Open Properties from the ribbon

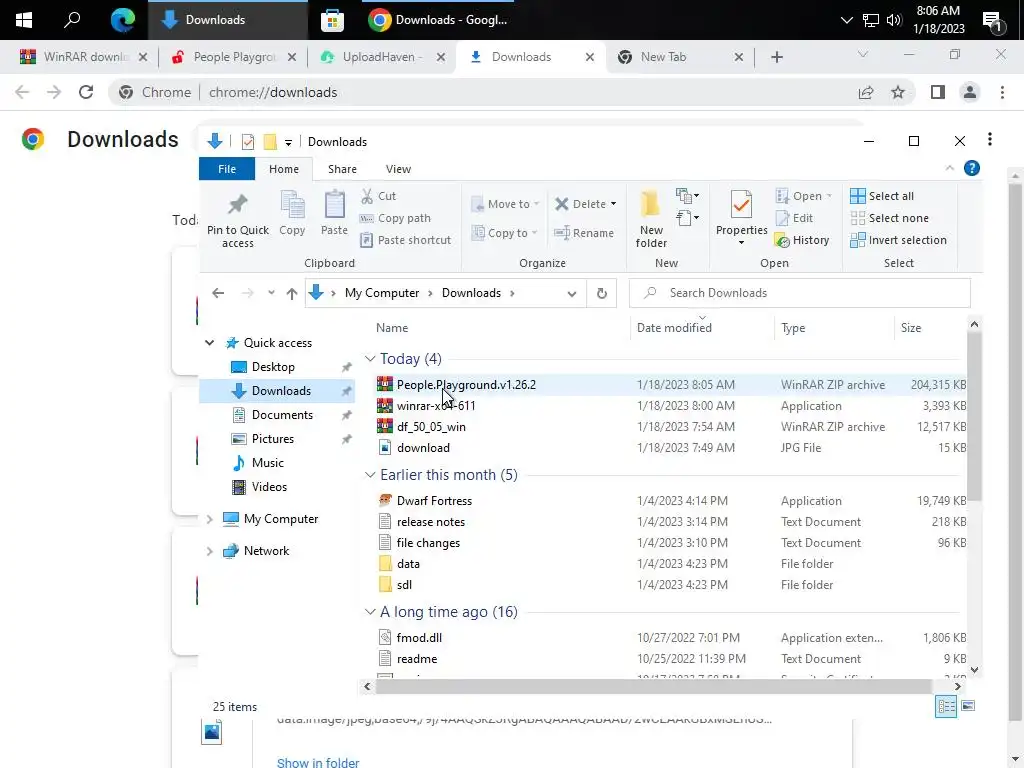pyautogui.click(x=741, y=218)
